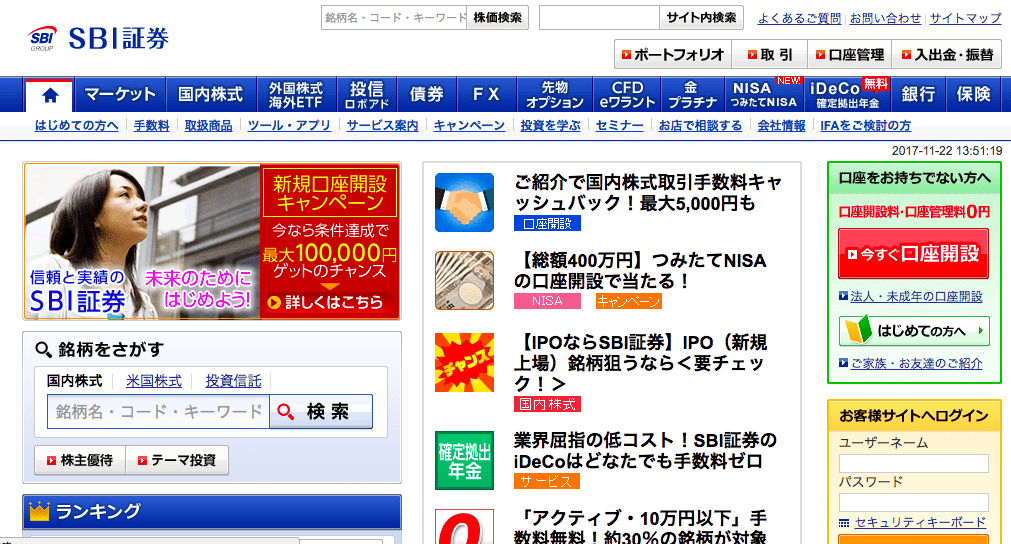The image size is (1011, 544).
Task: Click the green 確定拠出年金 icon
Action: pyautogui.click(x=464, y=460)
